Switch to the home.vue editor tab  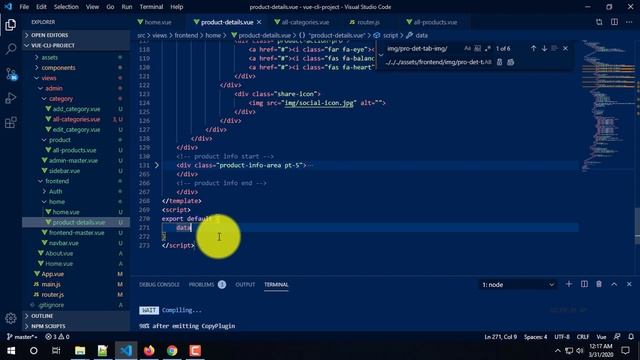click(x=158, y=22)
